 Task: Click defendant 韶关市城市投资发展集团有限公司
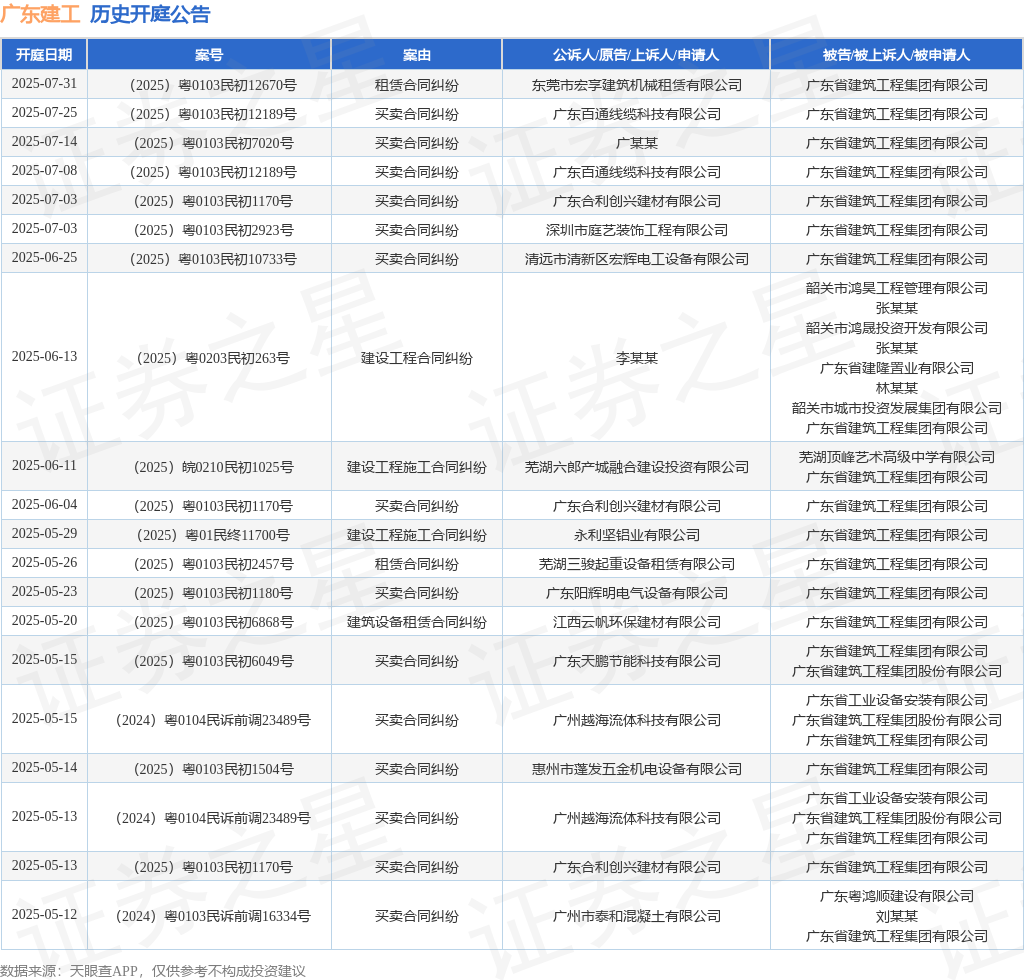coord(897,408)
